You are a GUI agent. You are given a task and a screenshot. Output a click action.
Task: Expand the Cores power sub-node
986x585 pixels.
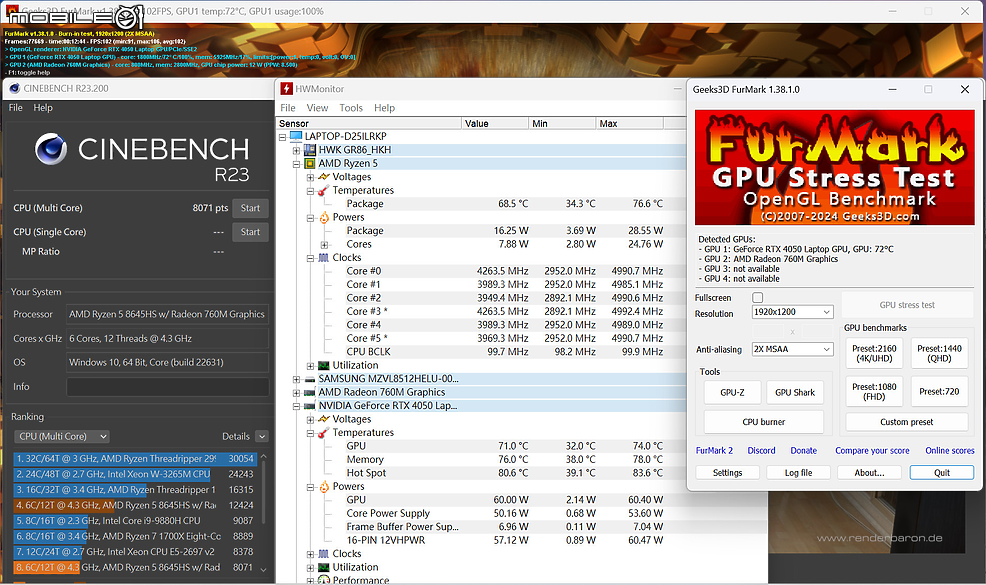pyautogui.click(x=324, y=245)
